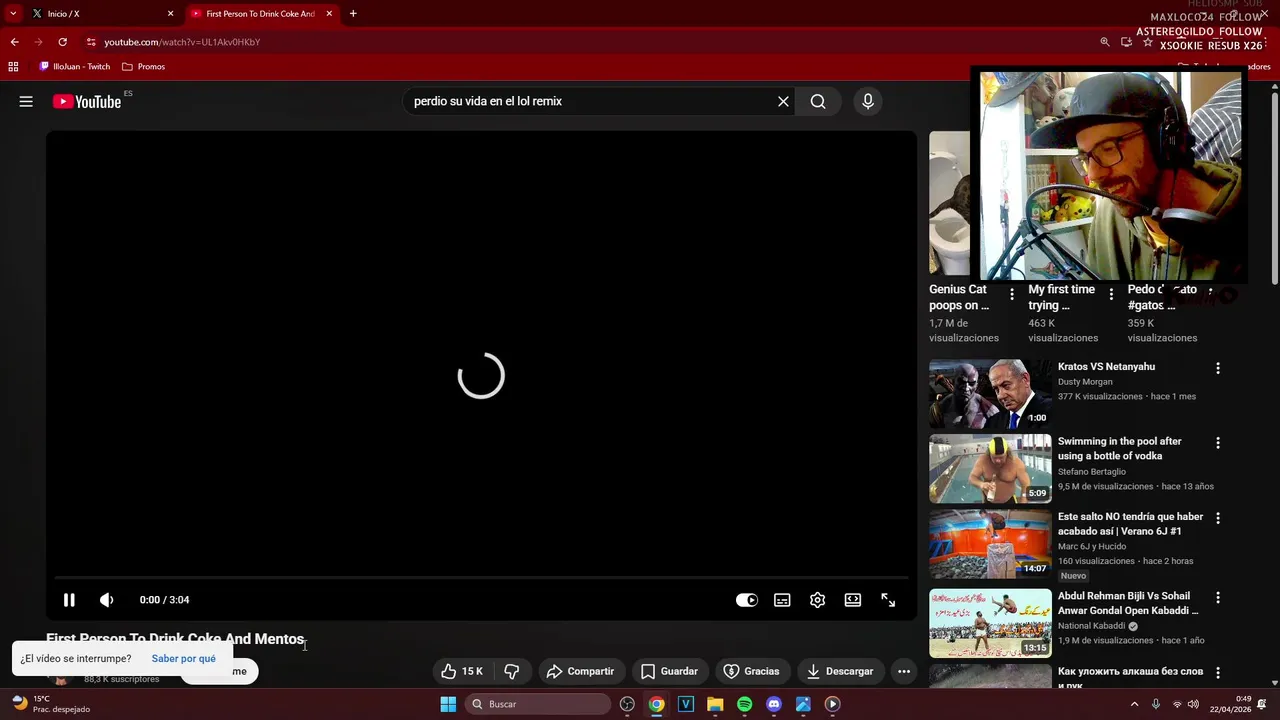The width and height of the screenshot is (1280, 720).
Task: Switch to theater mode
Action: (x=853, y=600)
